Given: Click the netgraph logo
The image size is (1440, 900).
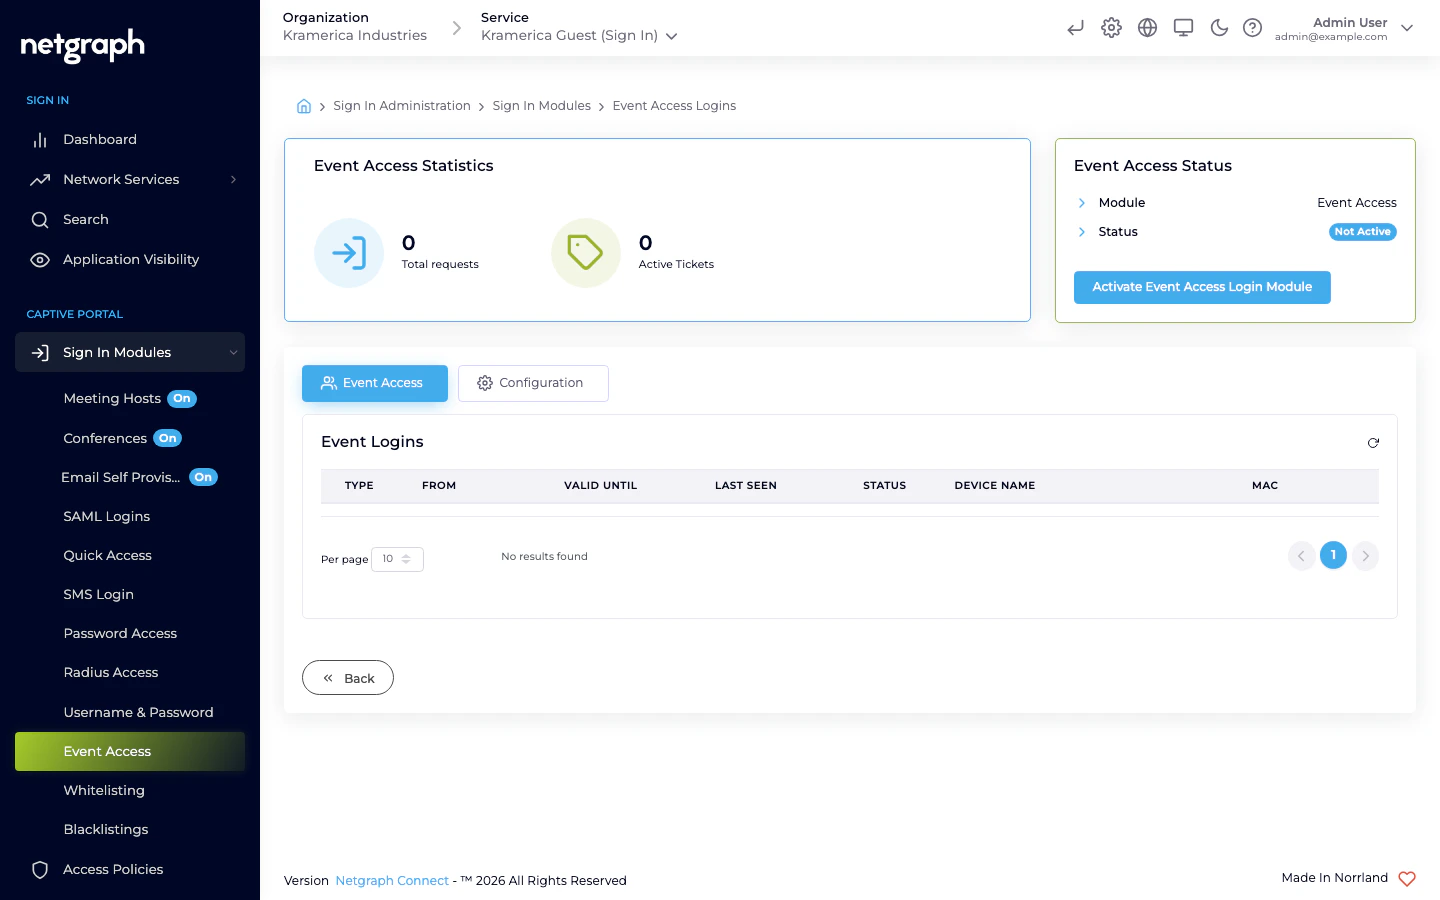Looking at the screenshot, I should click(x=81, y=46).
